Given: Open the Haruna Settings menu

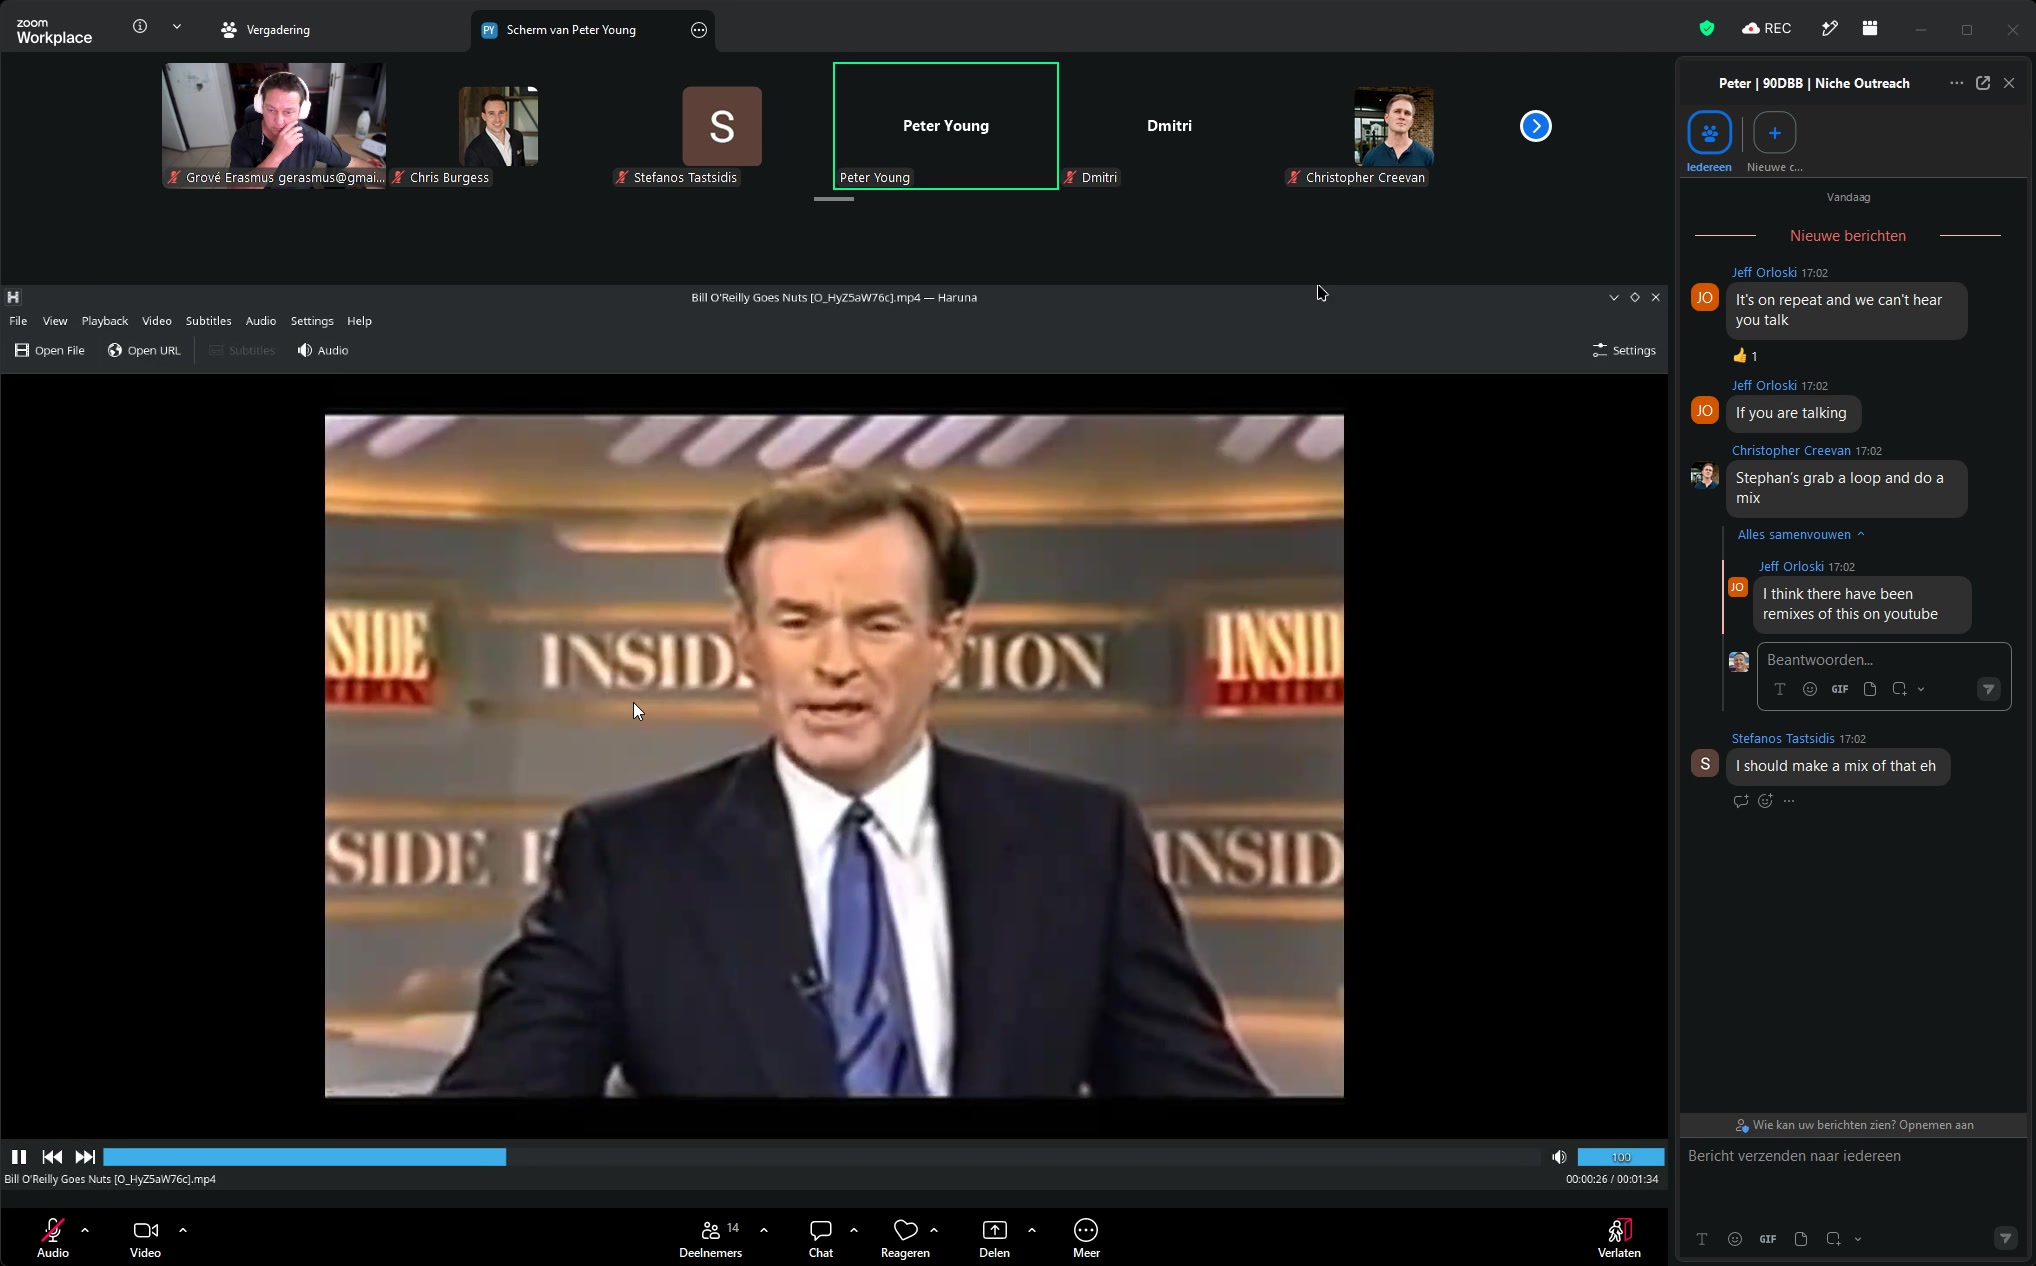Looking at the screenshot, I should coord(312,321).
